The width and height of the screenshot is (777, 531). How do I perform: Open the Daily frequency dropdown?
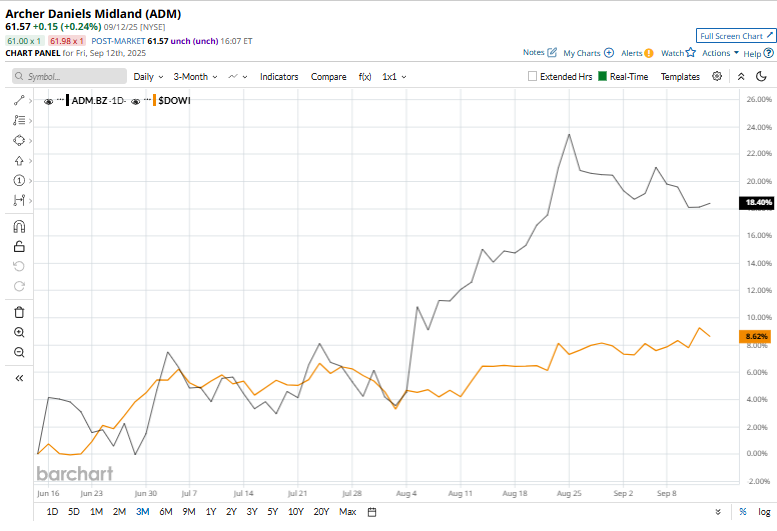pos(148,77)
